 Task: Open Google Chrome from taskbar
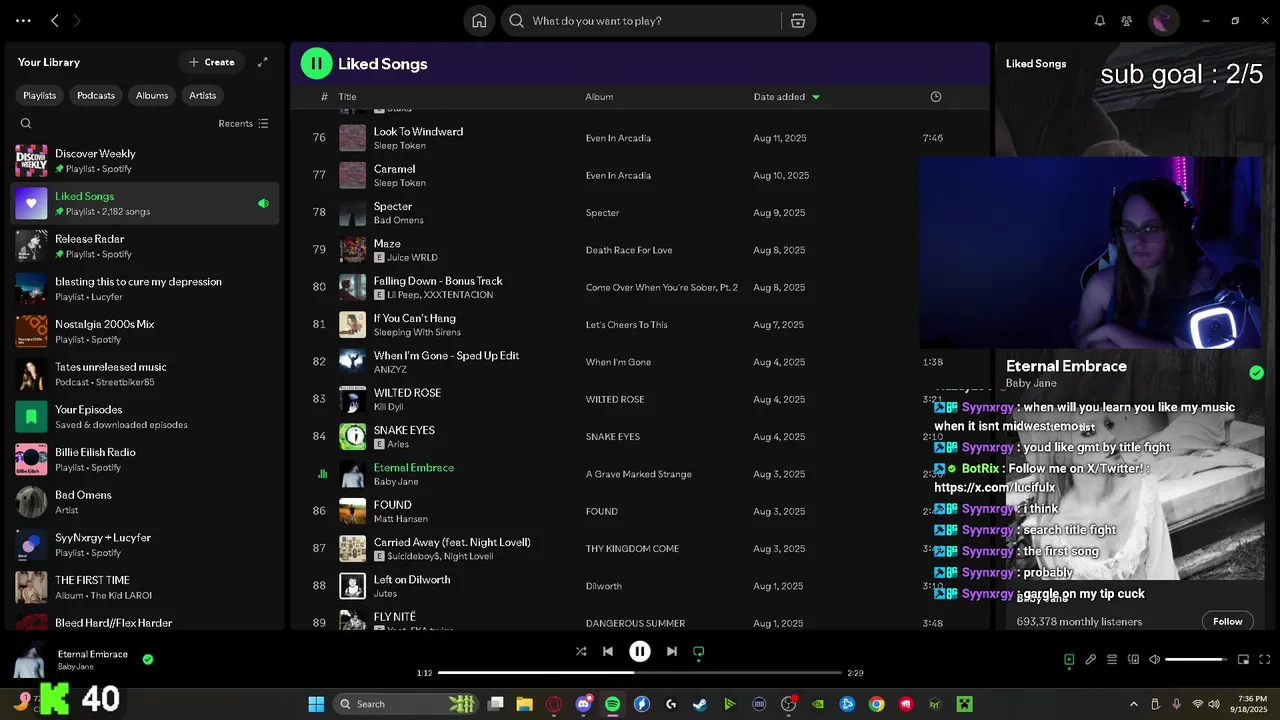876,704
